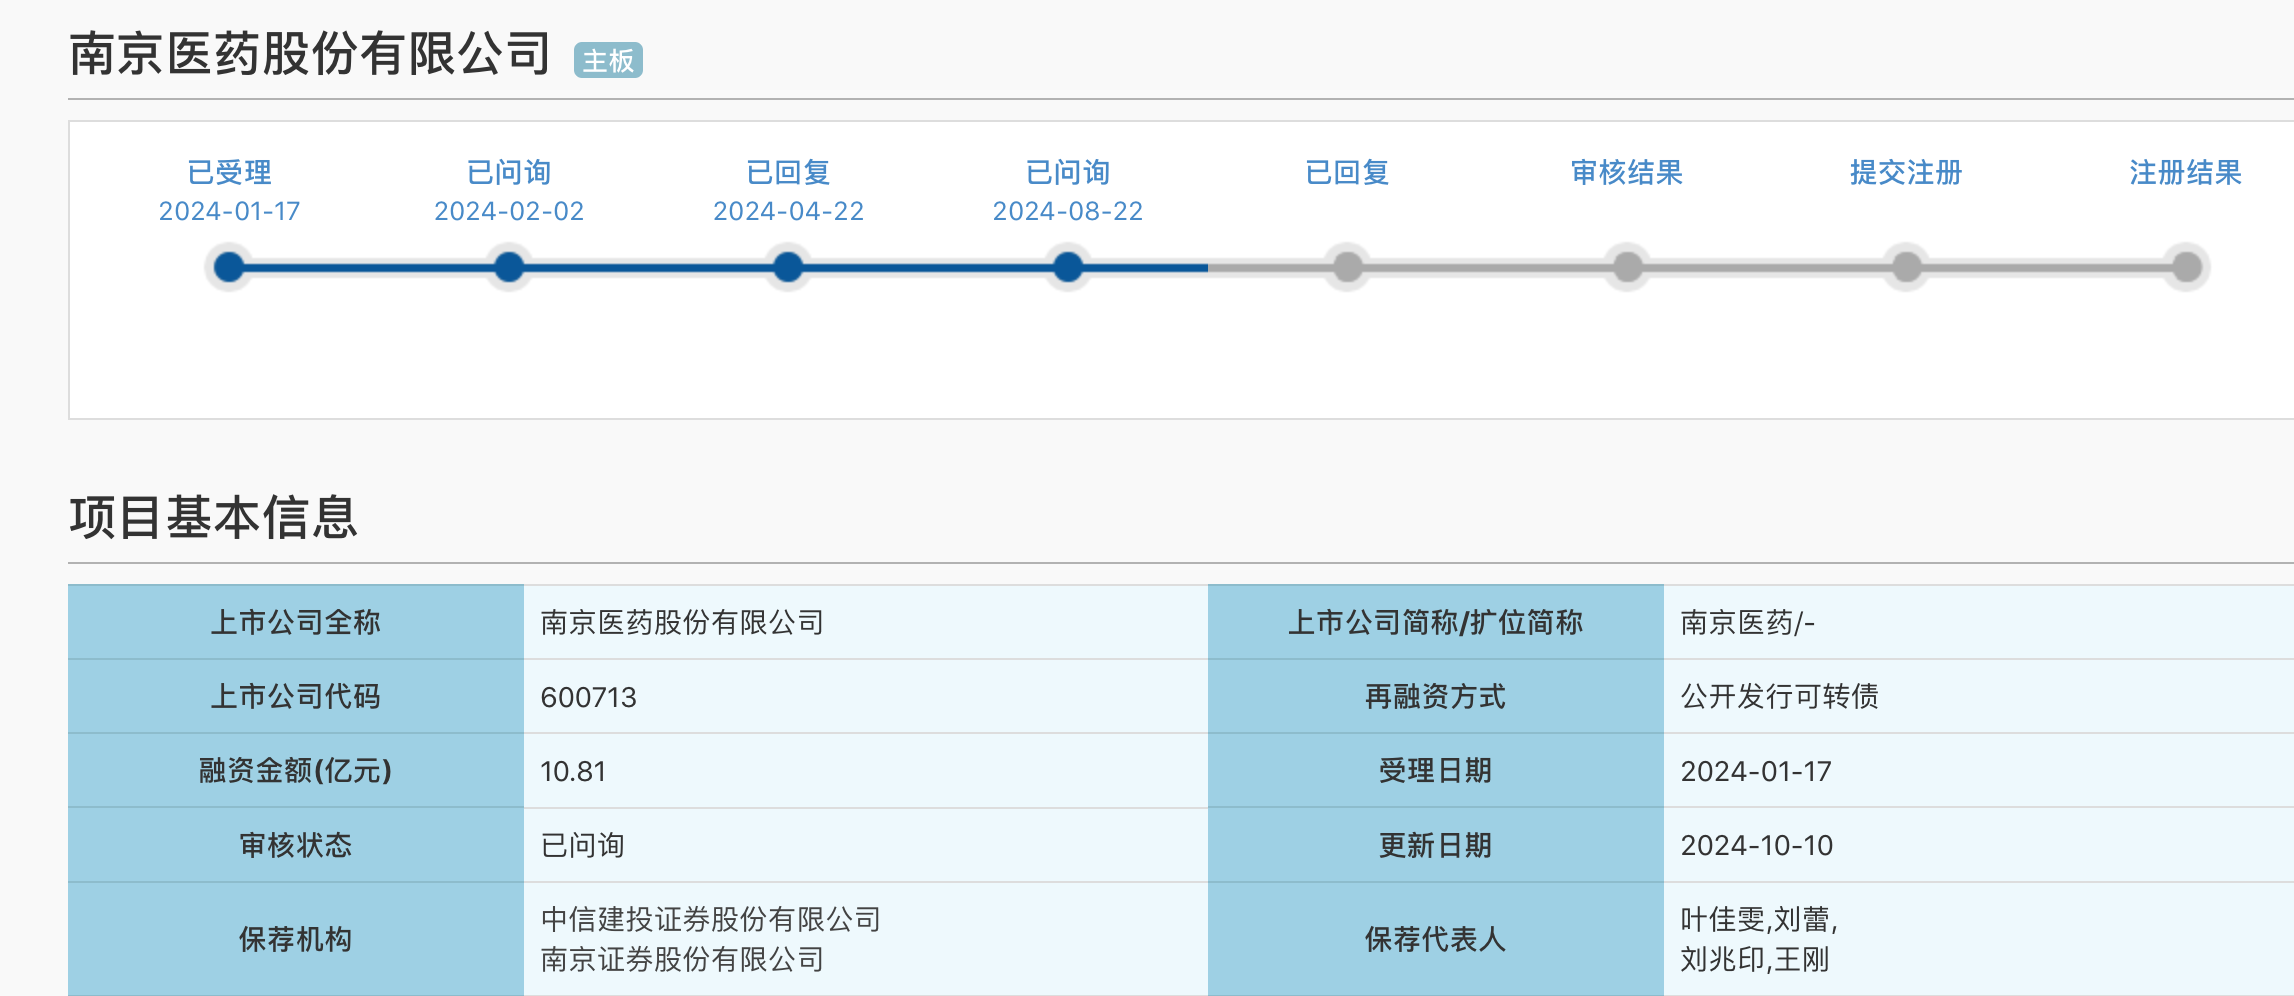Viewport: 2294px width, 996px height.
Task: Click the 已受理 step label in the timeline
Action: click(x=229, y=173)
